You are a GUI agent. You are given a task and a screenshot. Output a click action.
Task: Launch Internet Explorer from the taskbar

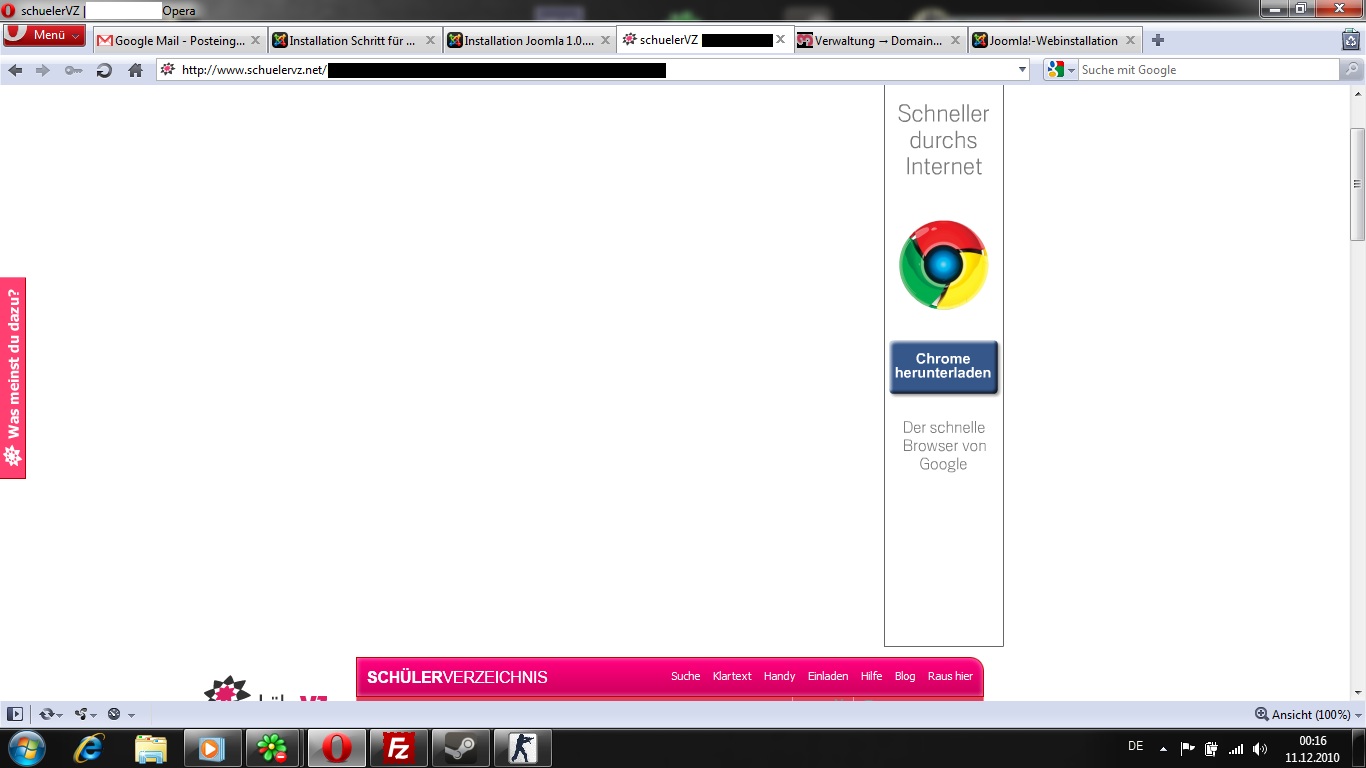tap(88, 748)
